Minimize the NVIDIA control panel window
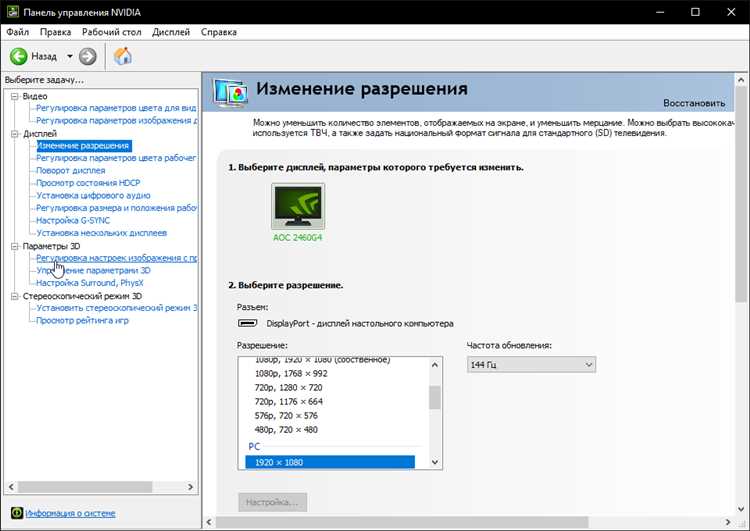This screenshot has height=531, width=750. click(660, 12)
